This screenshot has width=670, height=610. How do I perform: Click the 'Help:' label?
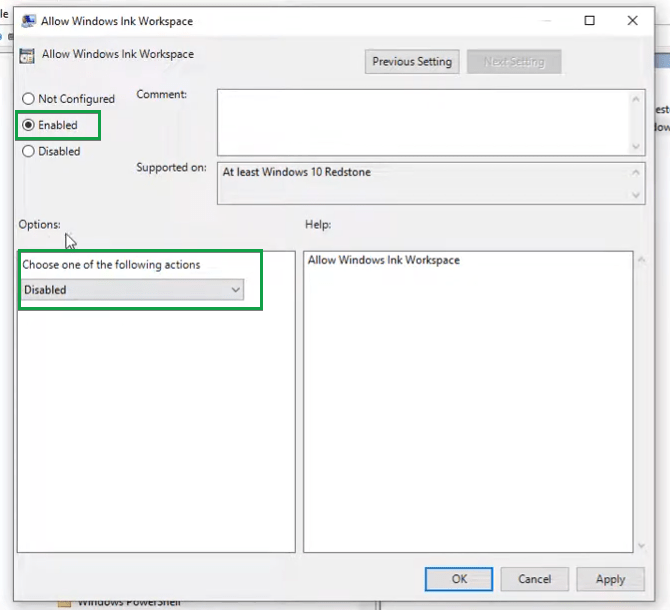[318, 225]
